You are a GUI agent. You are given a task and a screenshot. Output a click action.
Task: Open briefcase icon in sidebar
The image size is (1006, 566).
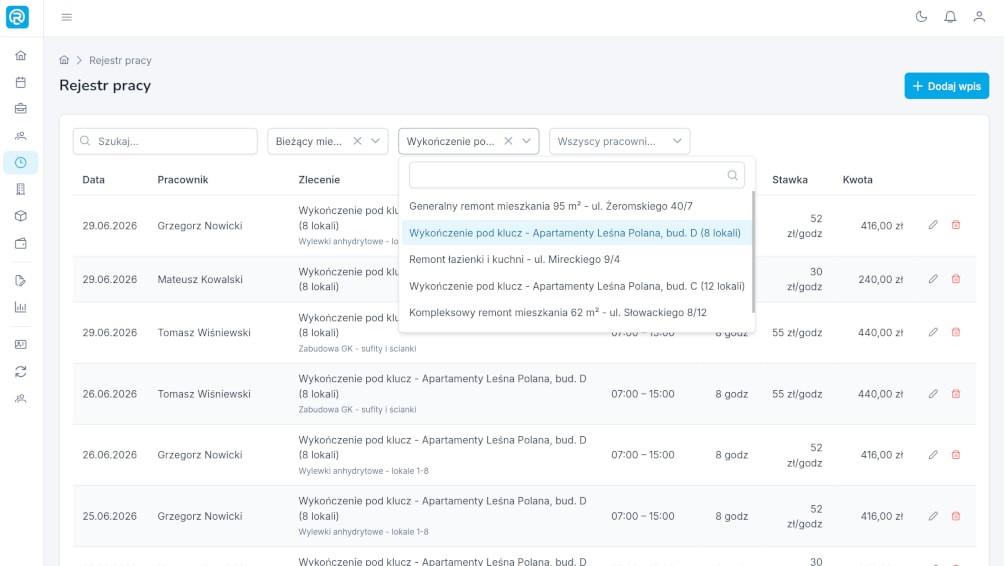[21, 108]
